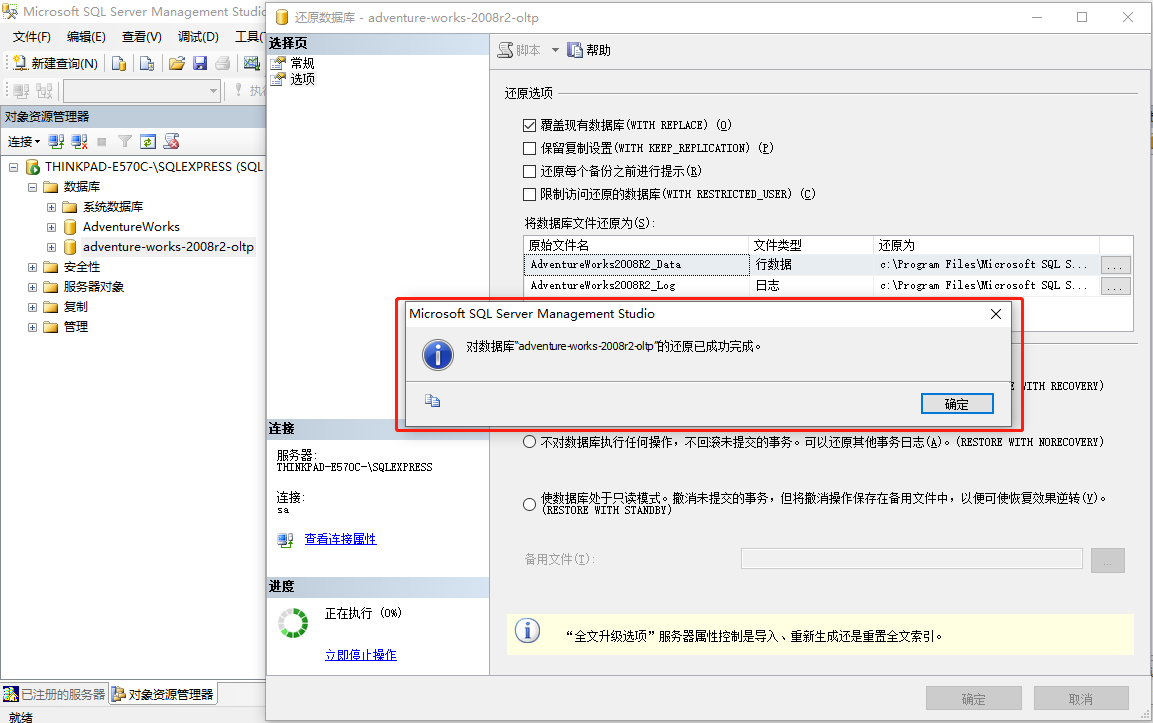Click the greyed-out printer icon

(x=223, y=64)
